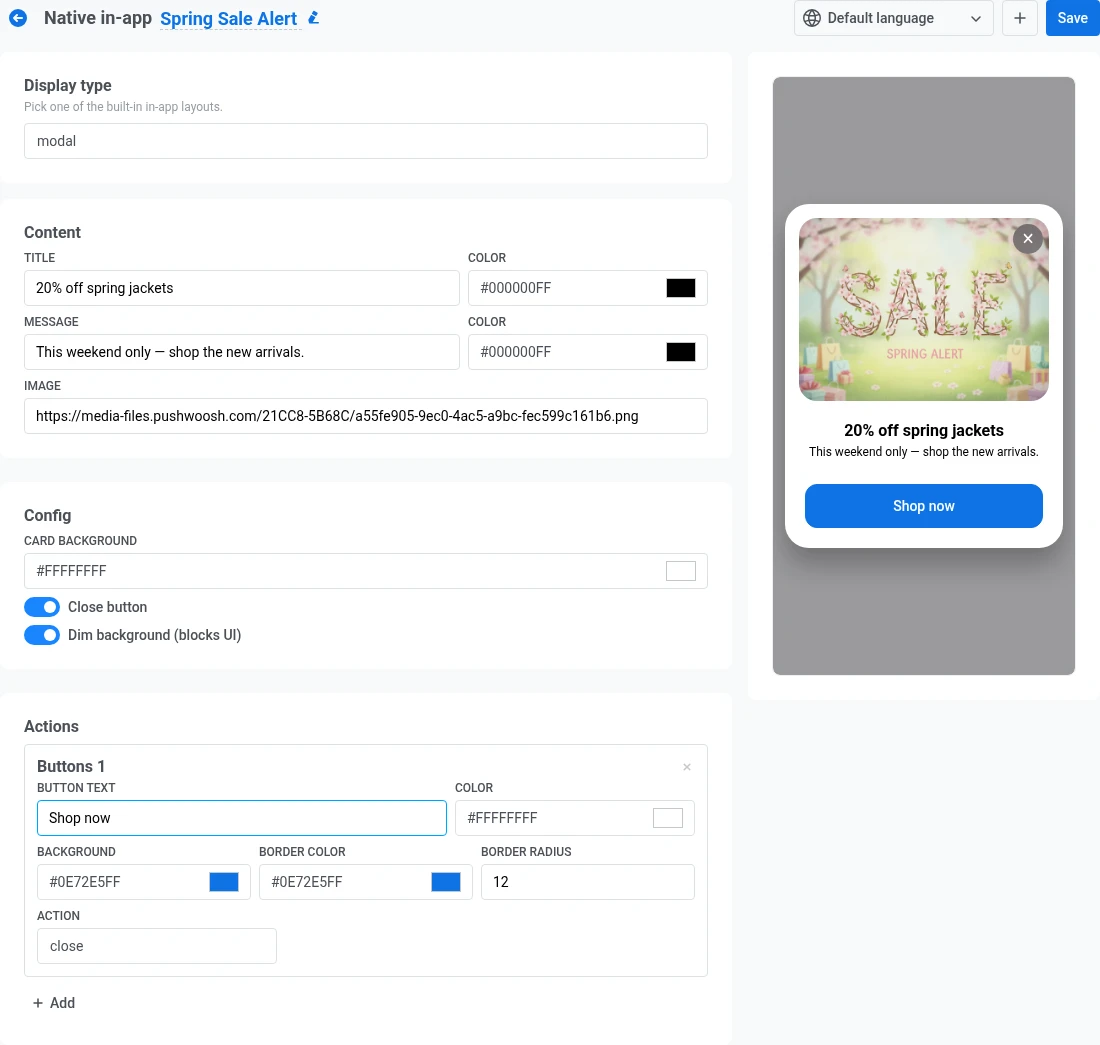This screenshot has width=1100, height=1045.
Task: Click the preview title 20% off spring jackets
Action: [x=923, y=430]
